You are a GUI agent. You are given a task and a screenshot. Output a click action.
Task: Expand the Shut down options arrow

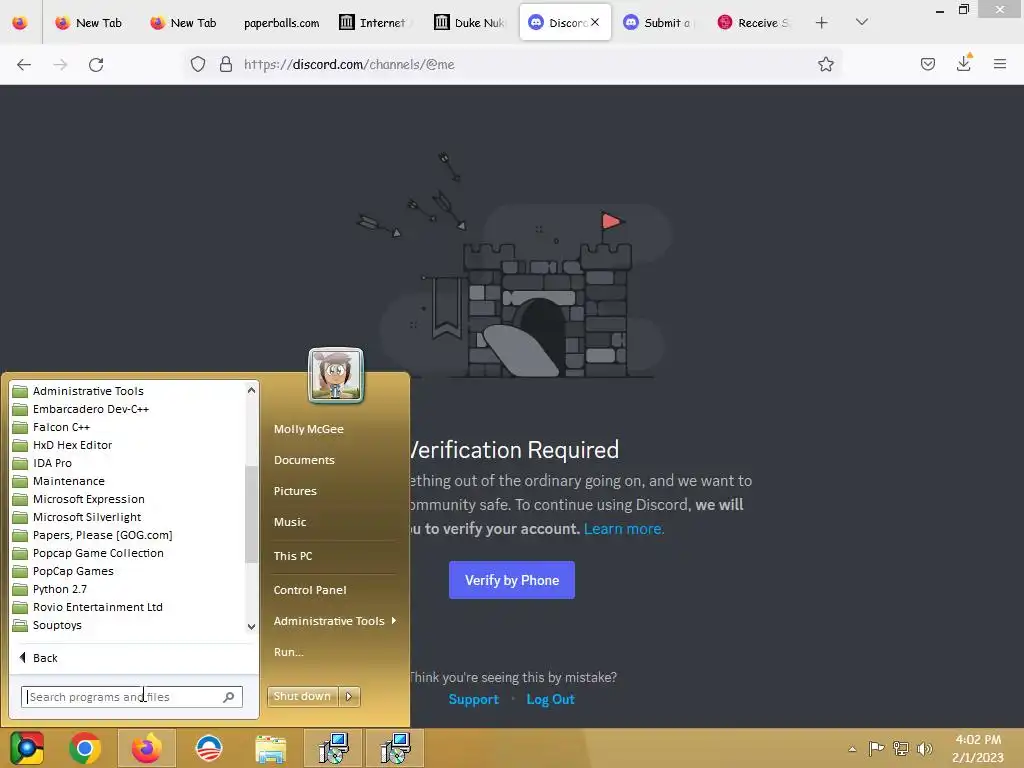click(x=349, y=696)
